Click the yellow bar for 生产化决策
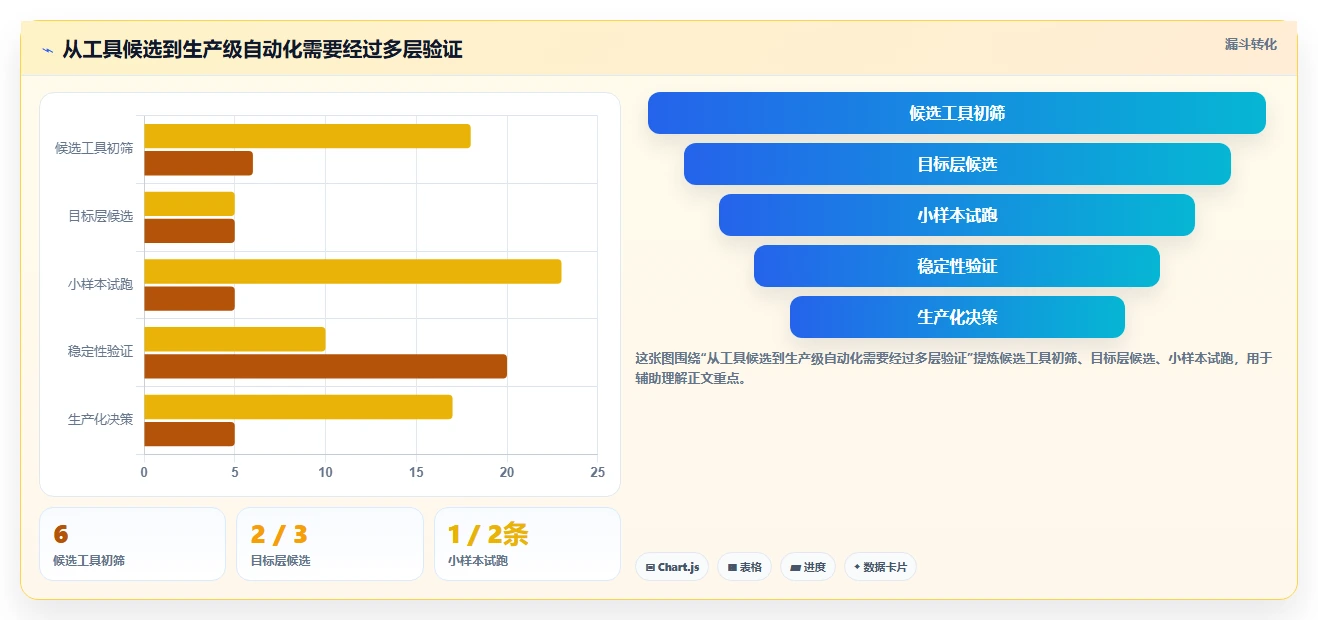1318x620 pixels. click(x=298, y=407)
